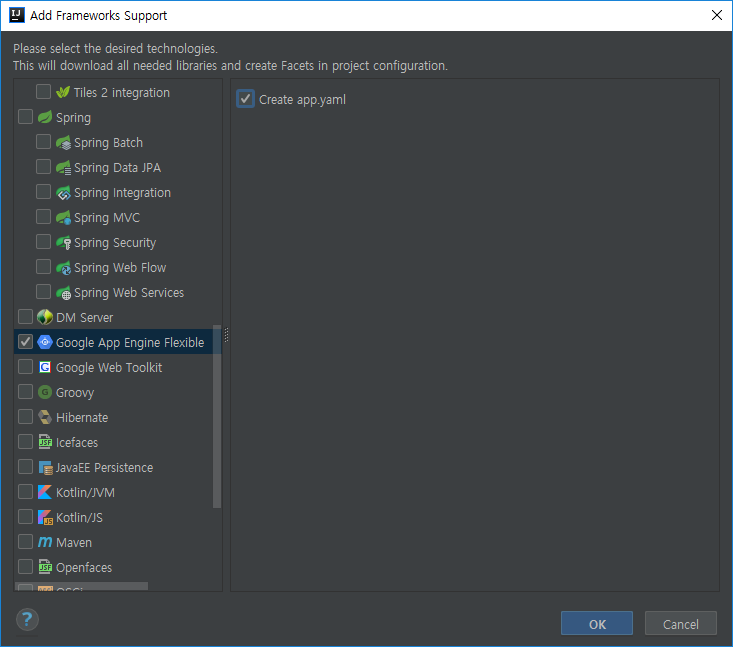Check the Icefaces checkbox
Screen dimensions: 733x647
25,442
